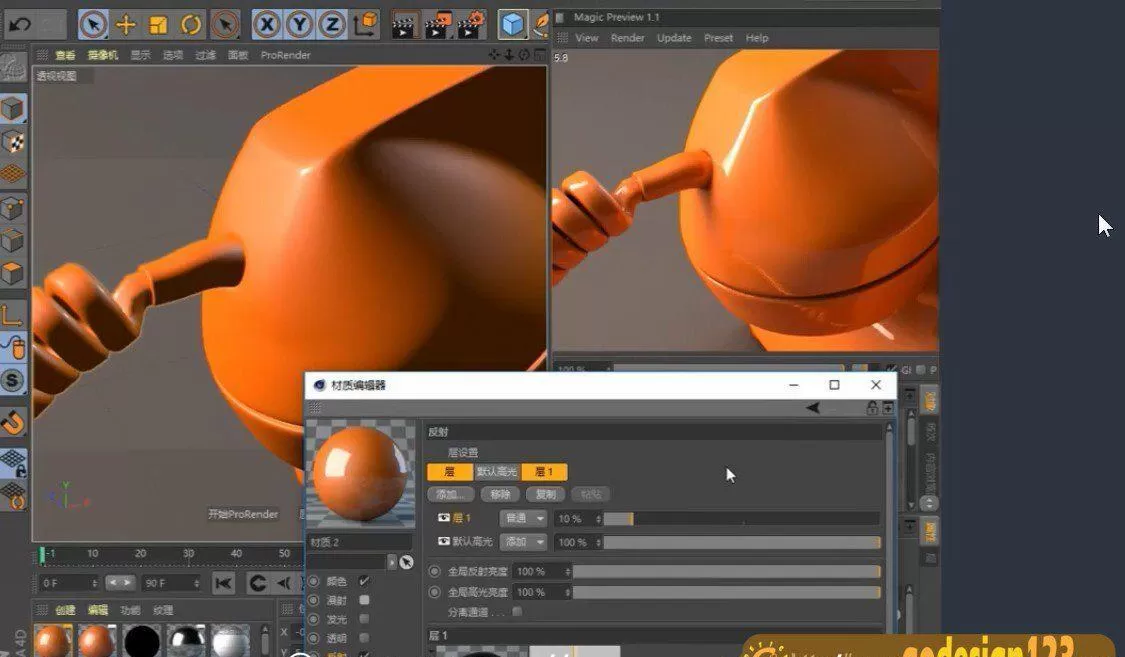
Task: Lock the X axis in the toolbar
Action: 268,23
